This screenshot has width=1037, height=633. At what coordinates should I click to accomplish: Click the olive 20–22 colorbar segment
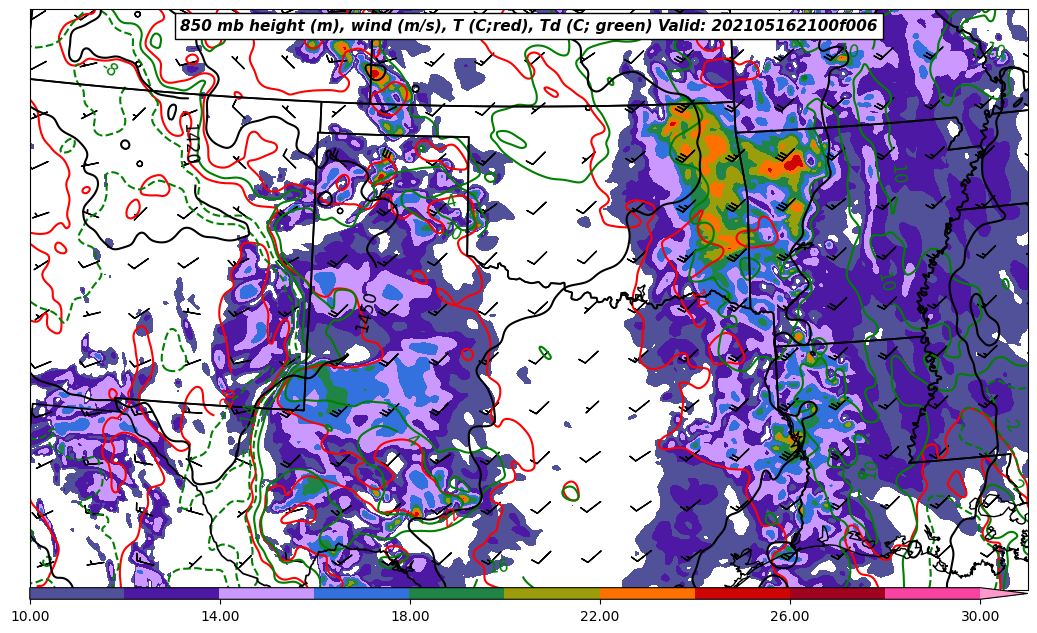point(552,594)
